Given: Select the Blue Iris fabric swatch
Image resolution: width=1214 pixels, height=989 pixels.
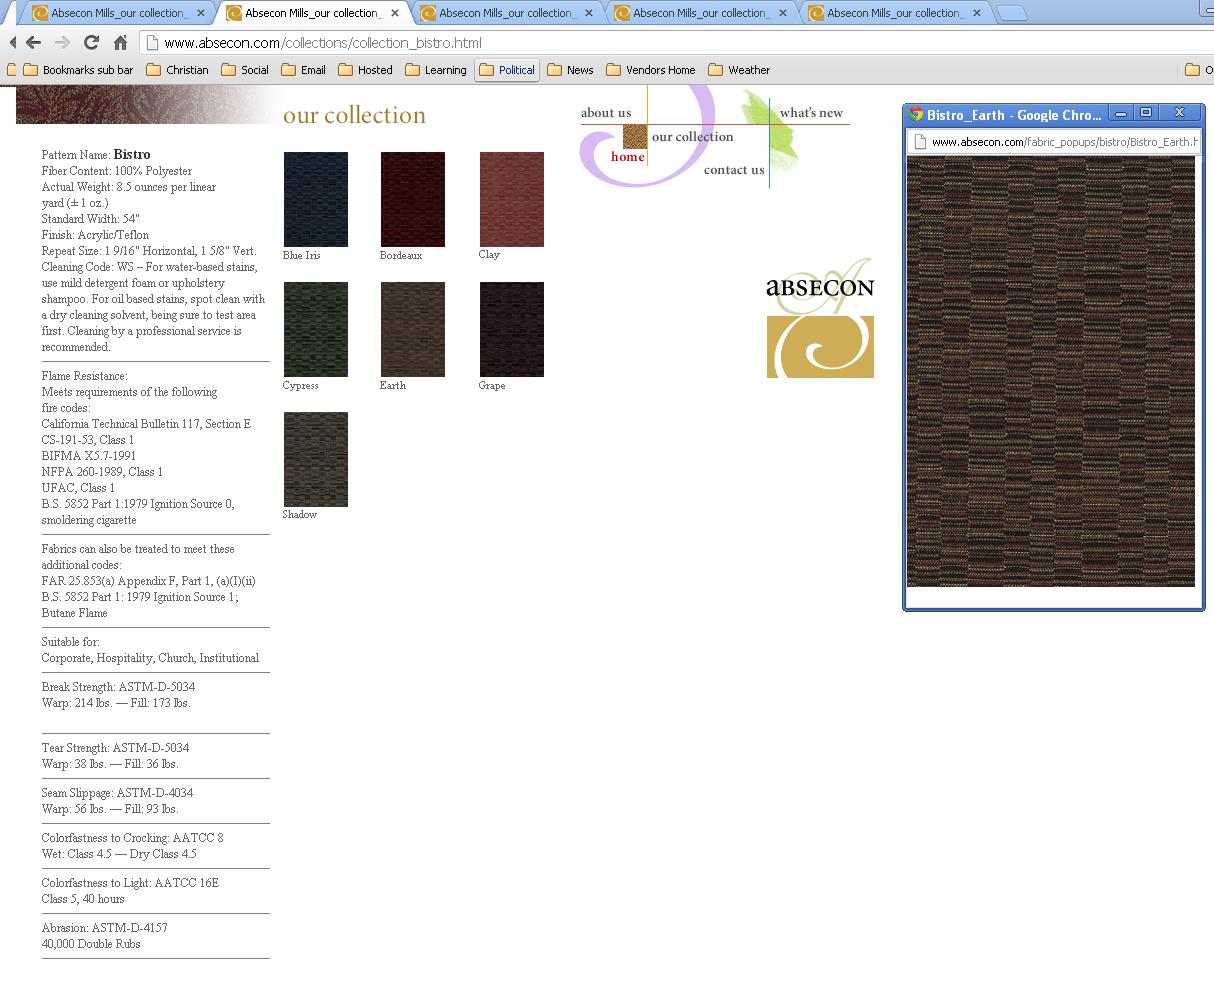Looking at the screenshot, I should (316, 199).
